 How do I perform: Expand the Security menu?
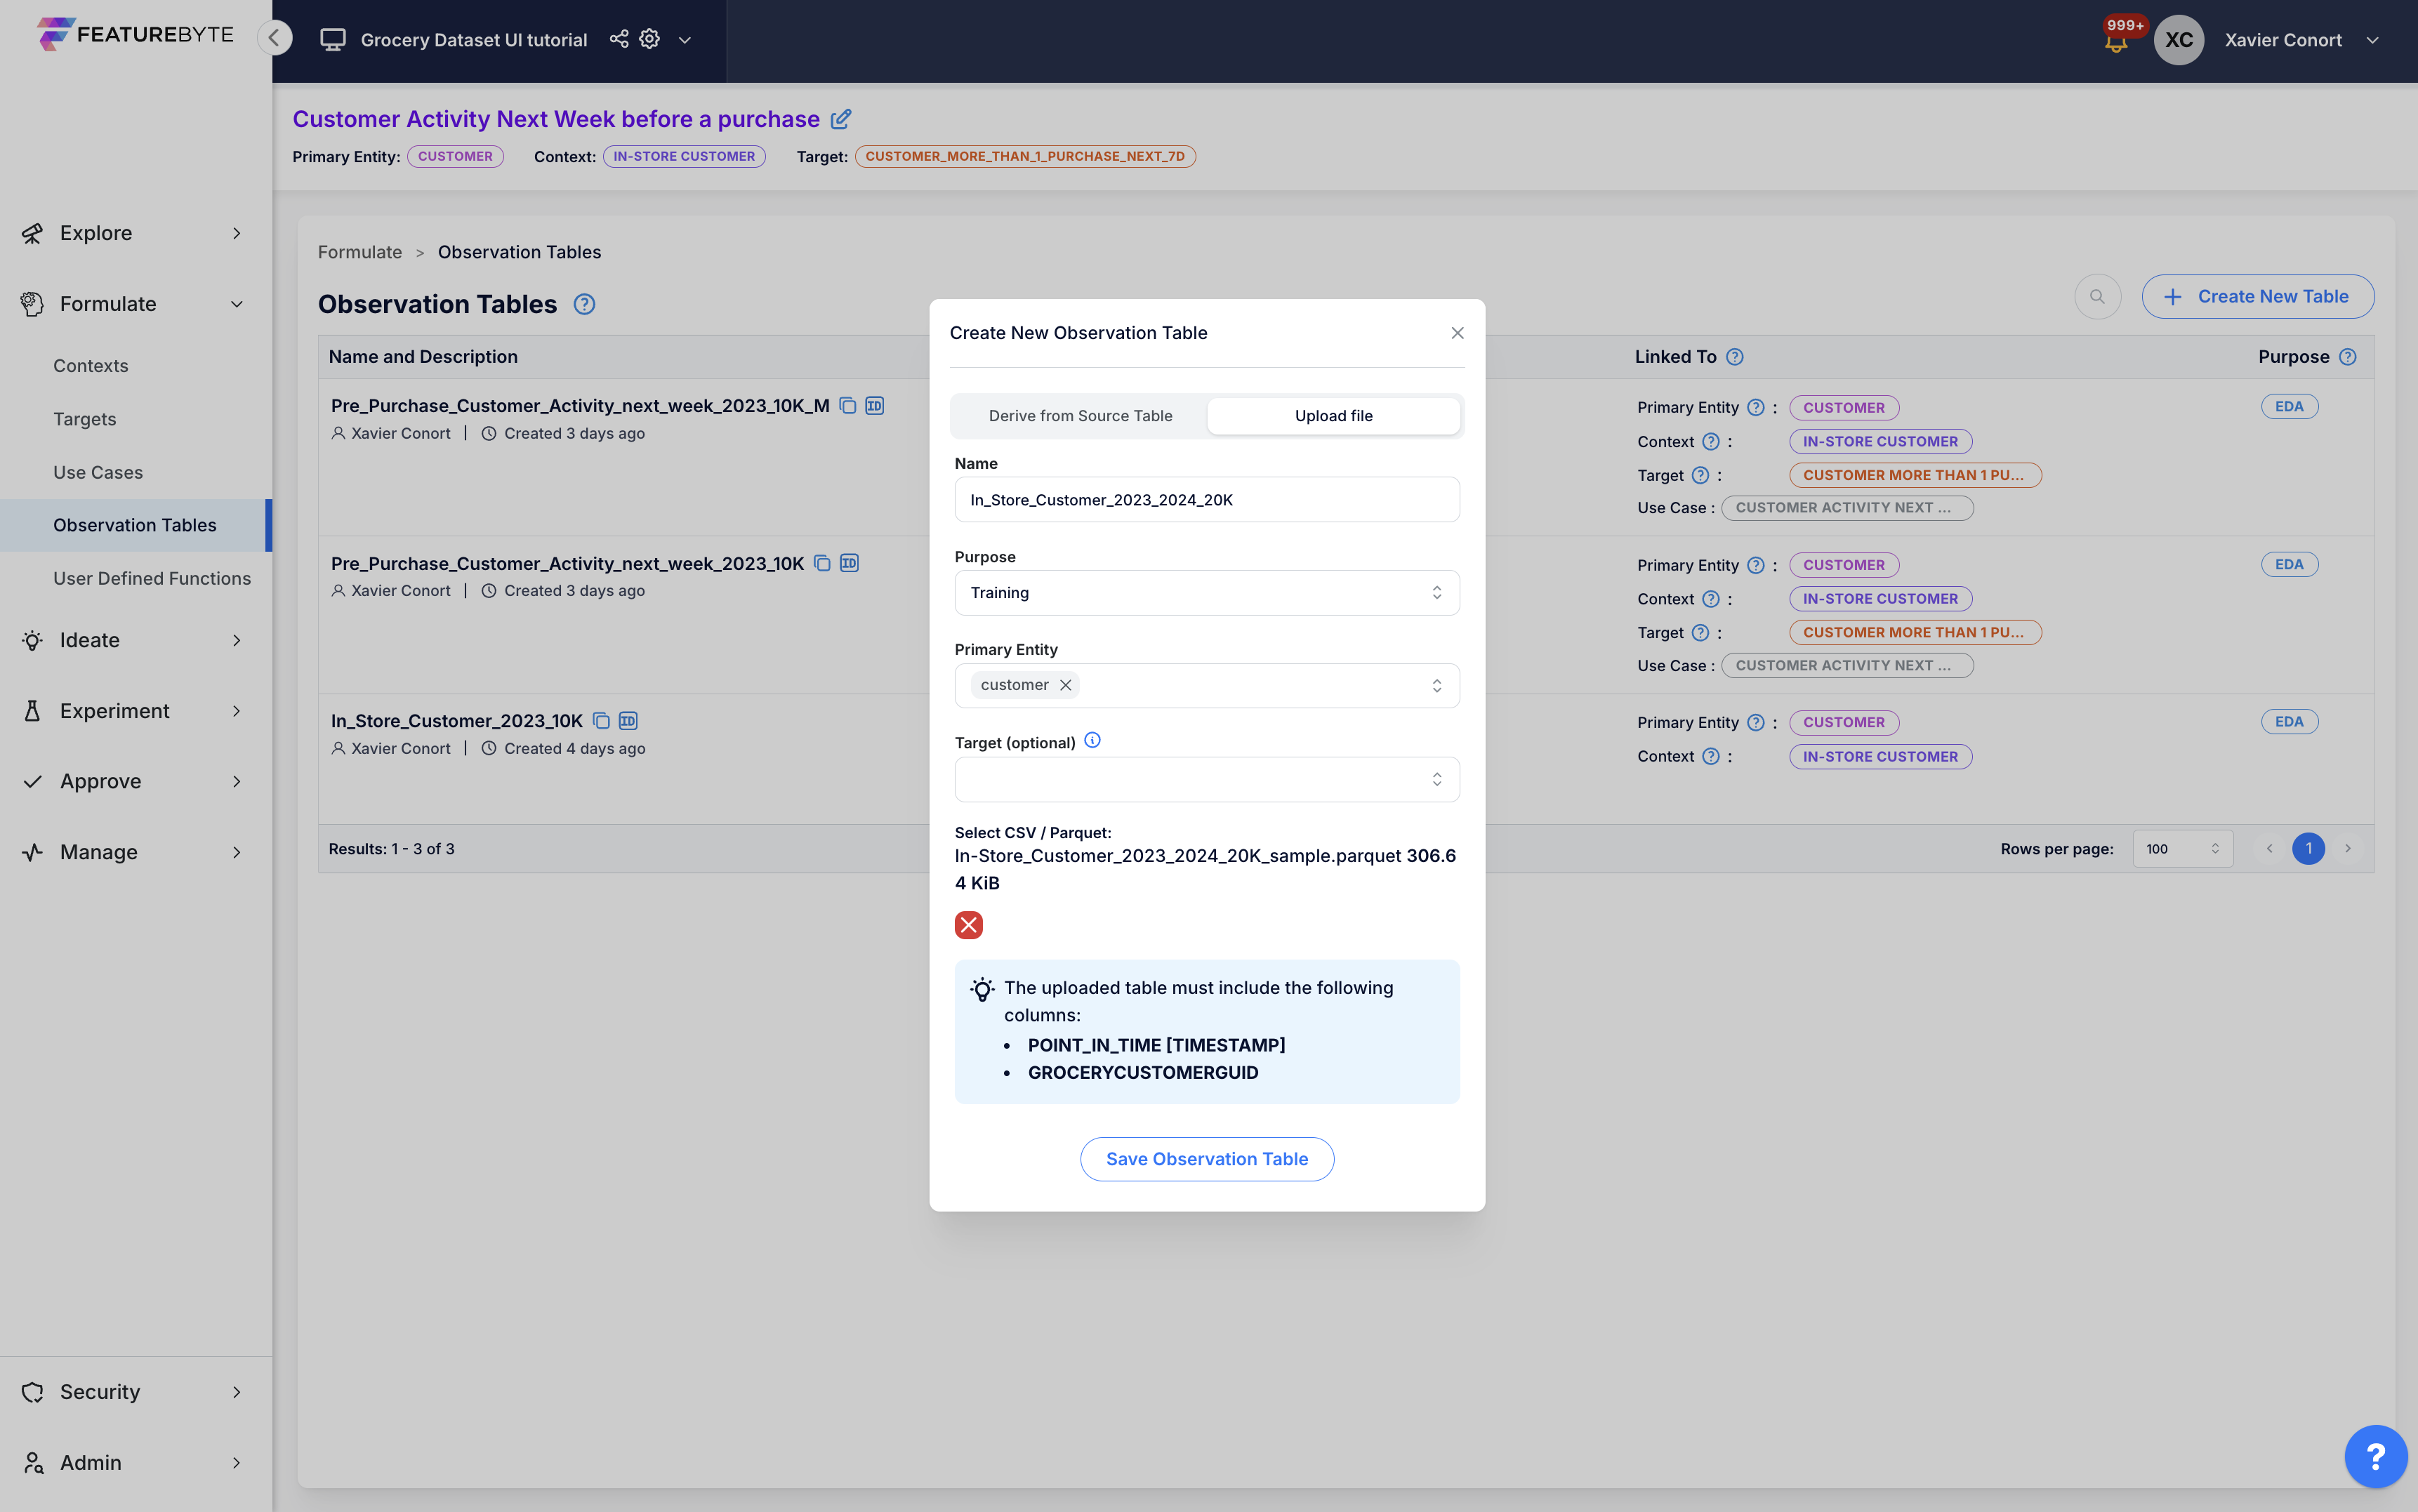(135, 1392)
